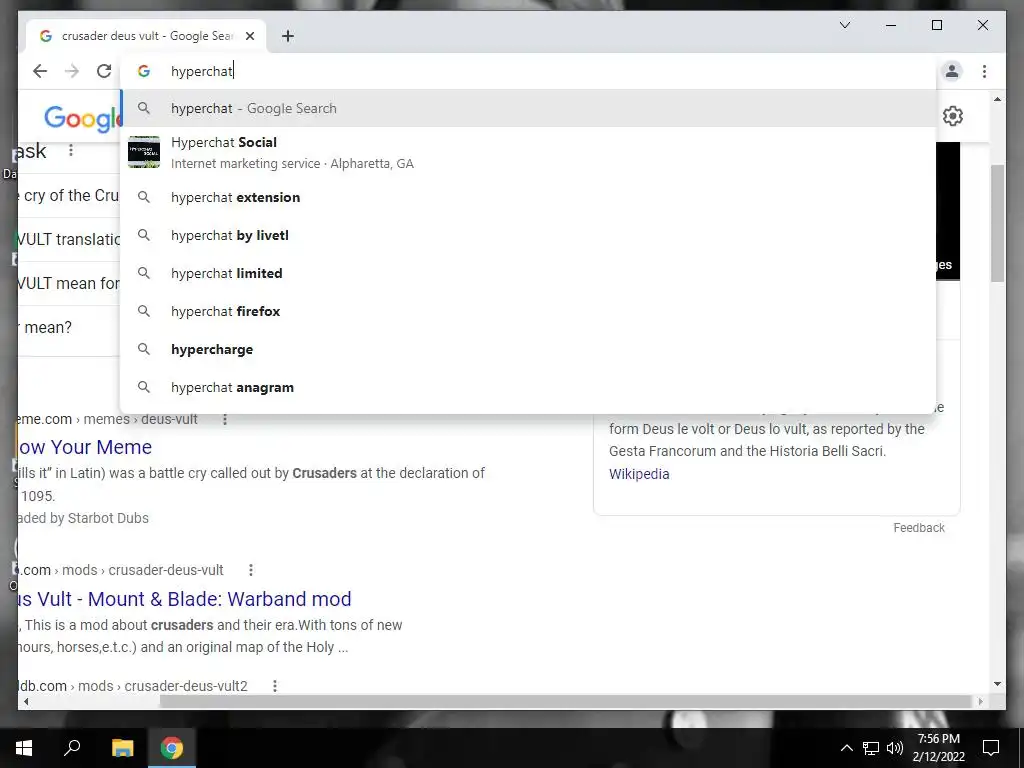The width and height of the screenshot is (1024, 768).
Task: Choose the 'hyperchat limited' suggestion
Action: tap(528, 273)
